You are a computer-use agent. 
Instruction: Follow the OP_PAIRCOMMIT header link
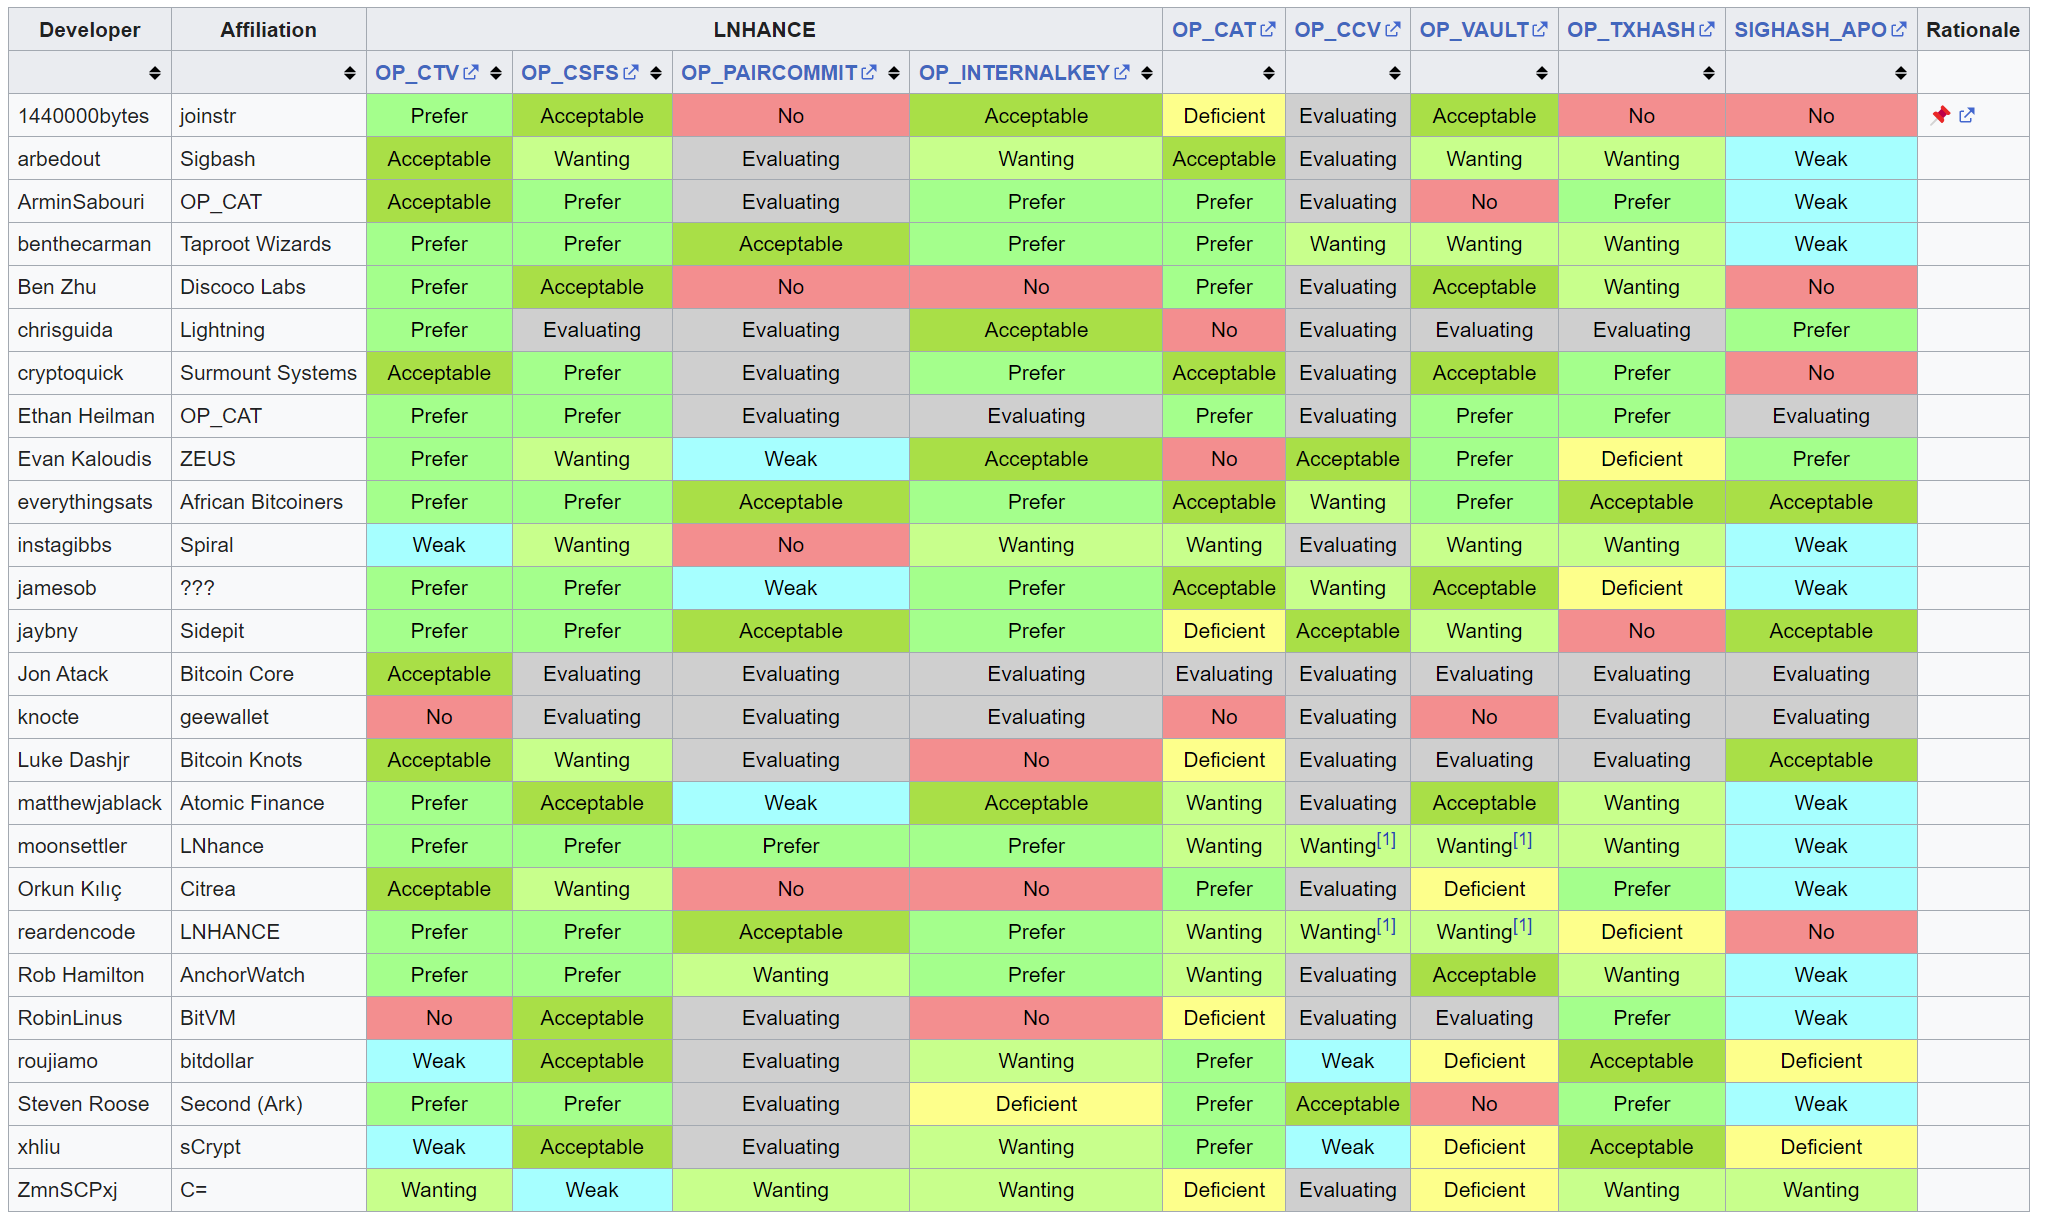click(768, 73)
